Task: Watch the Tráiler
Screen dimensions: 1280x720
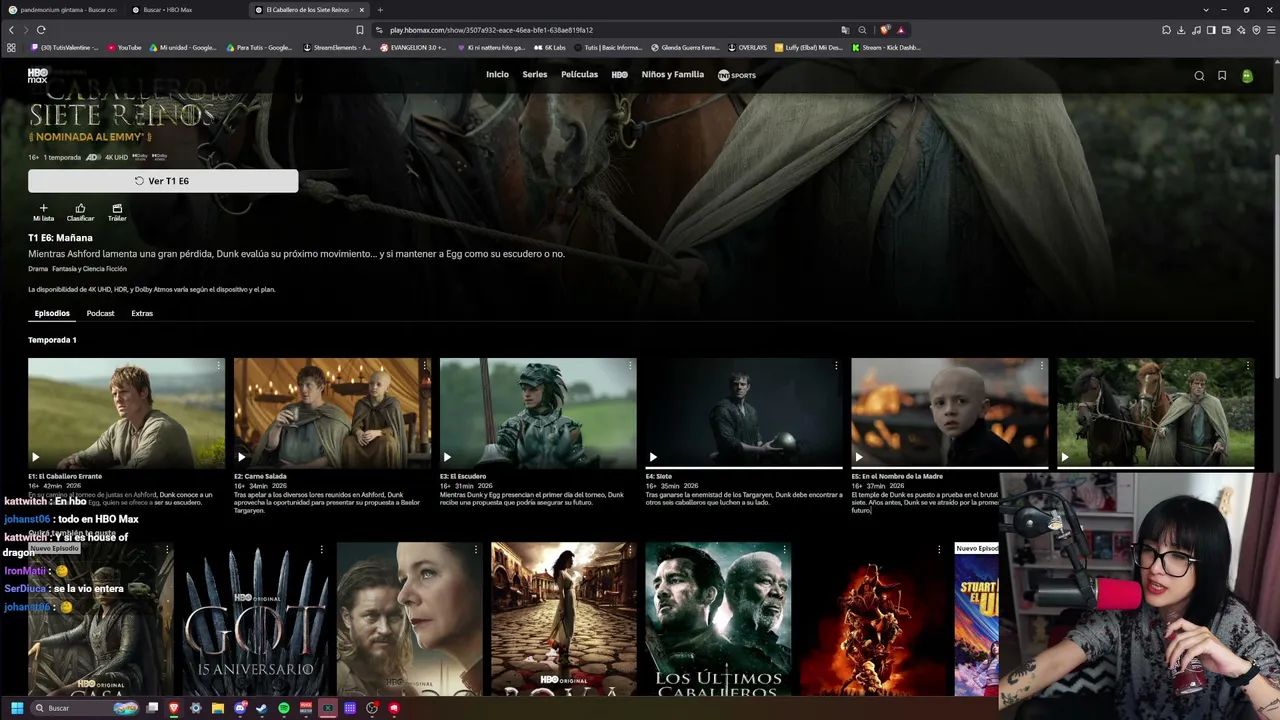Action: point(117,212)
